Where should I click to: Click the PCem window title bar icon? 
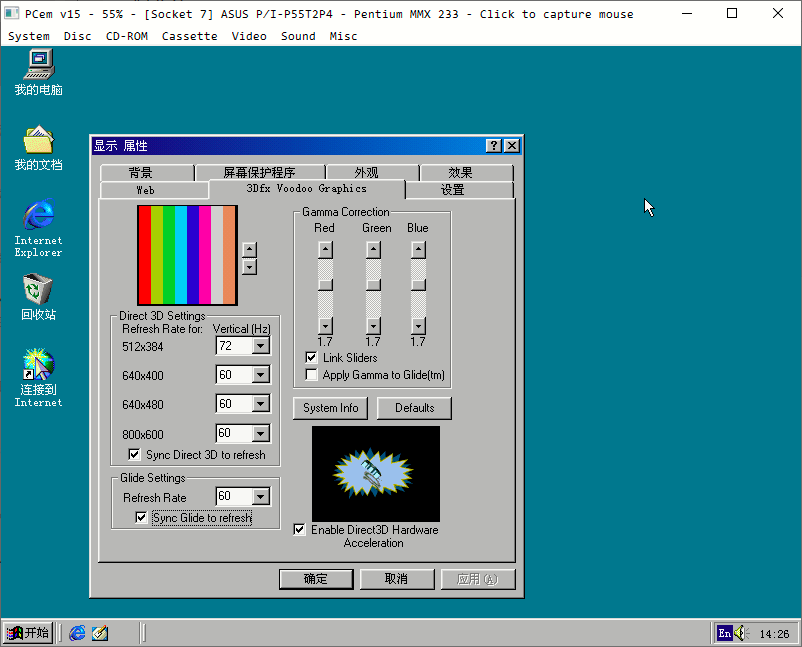click(x=11, y=13)
